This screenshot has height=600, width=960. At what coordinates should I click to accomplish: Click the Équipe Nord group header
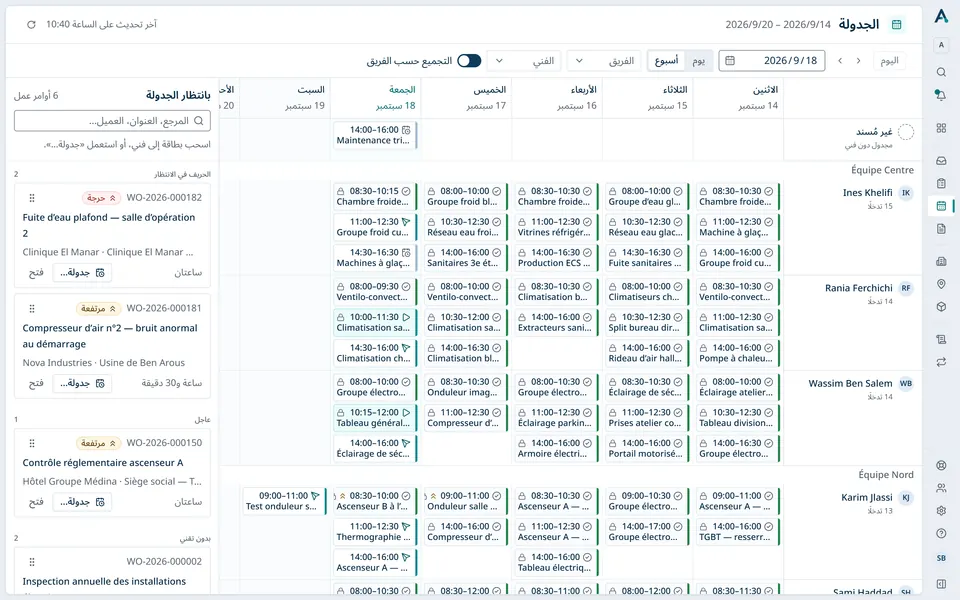click(885, 474)
